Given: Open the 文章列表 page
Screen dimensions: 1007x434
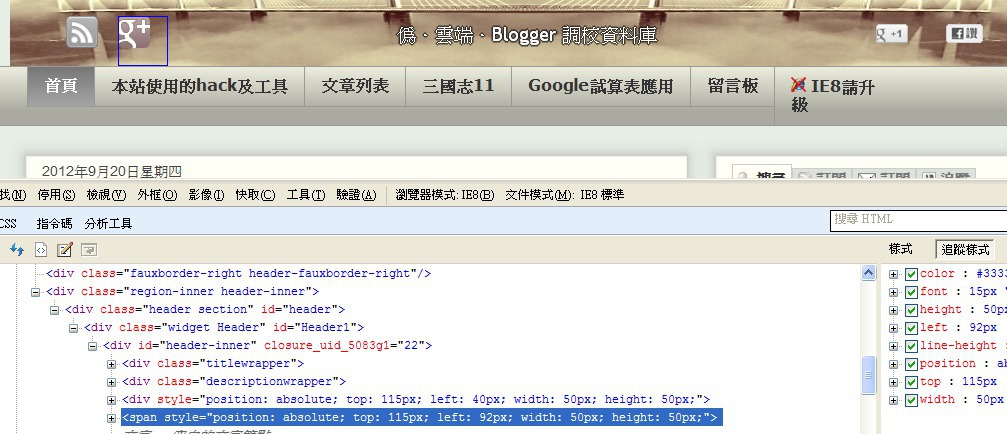Looking at the screenshot, I should tap(355, 86).
